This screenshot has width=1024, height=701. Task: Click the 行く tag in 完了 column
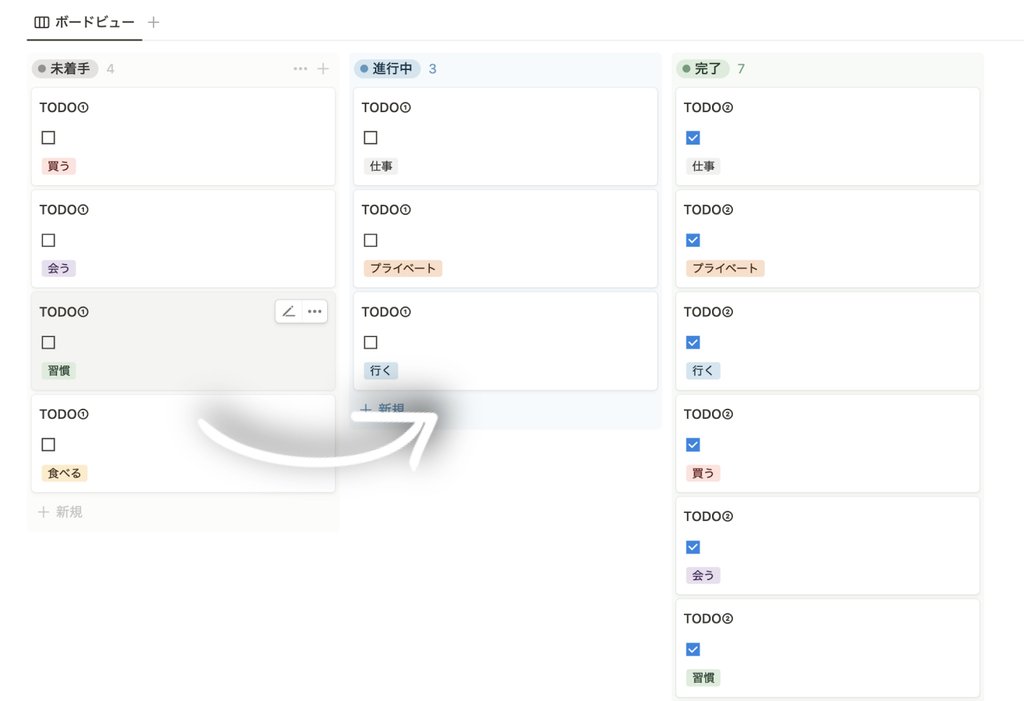703,371
